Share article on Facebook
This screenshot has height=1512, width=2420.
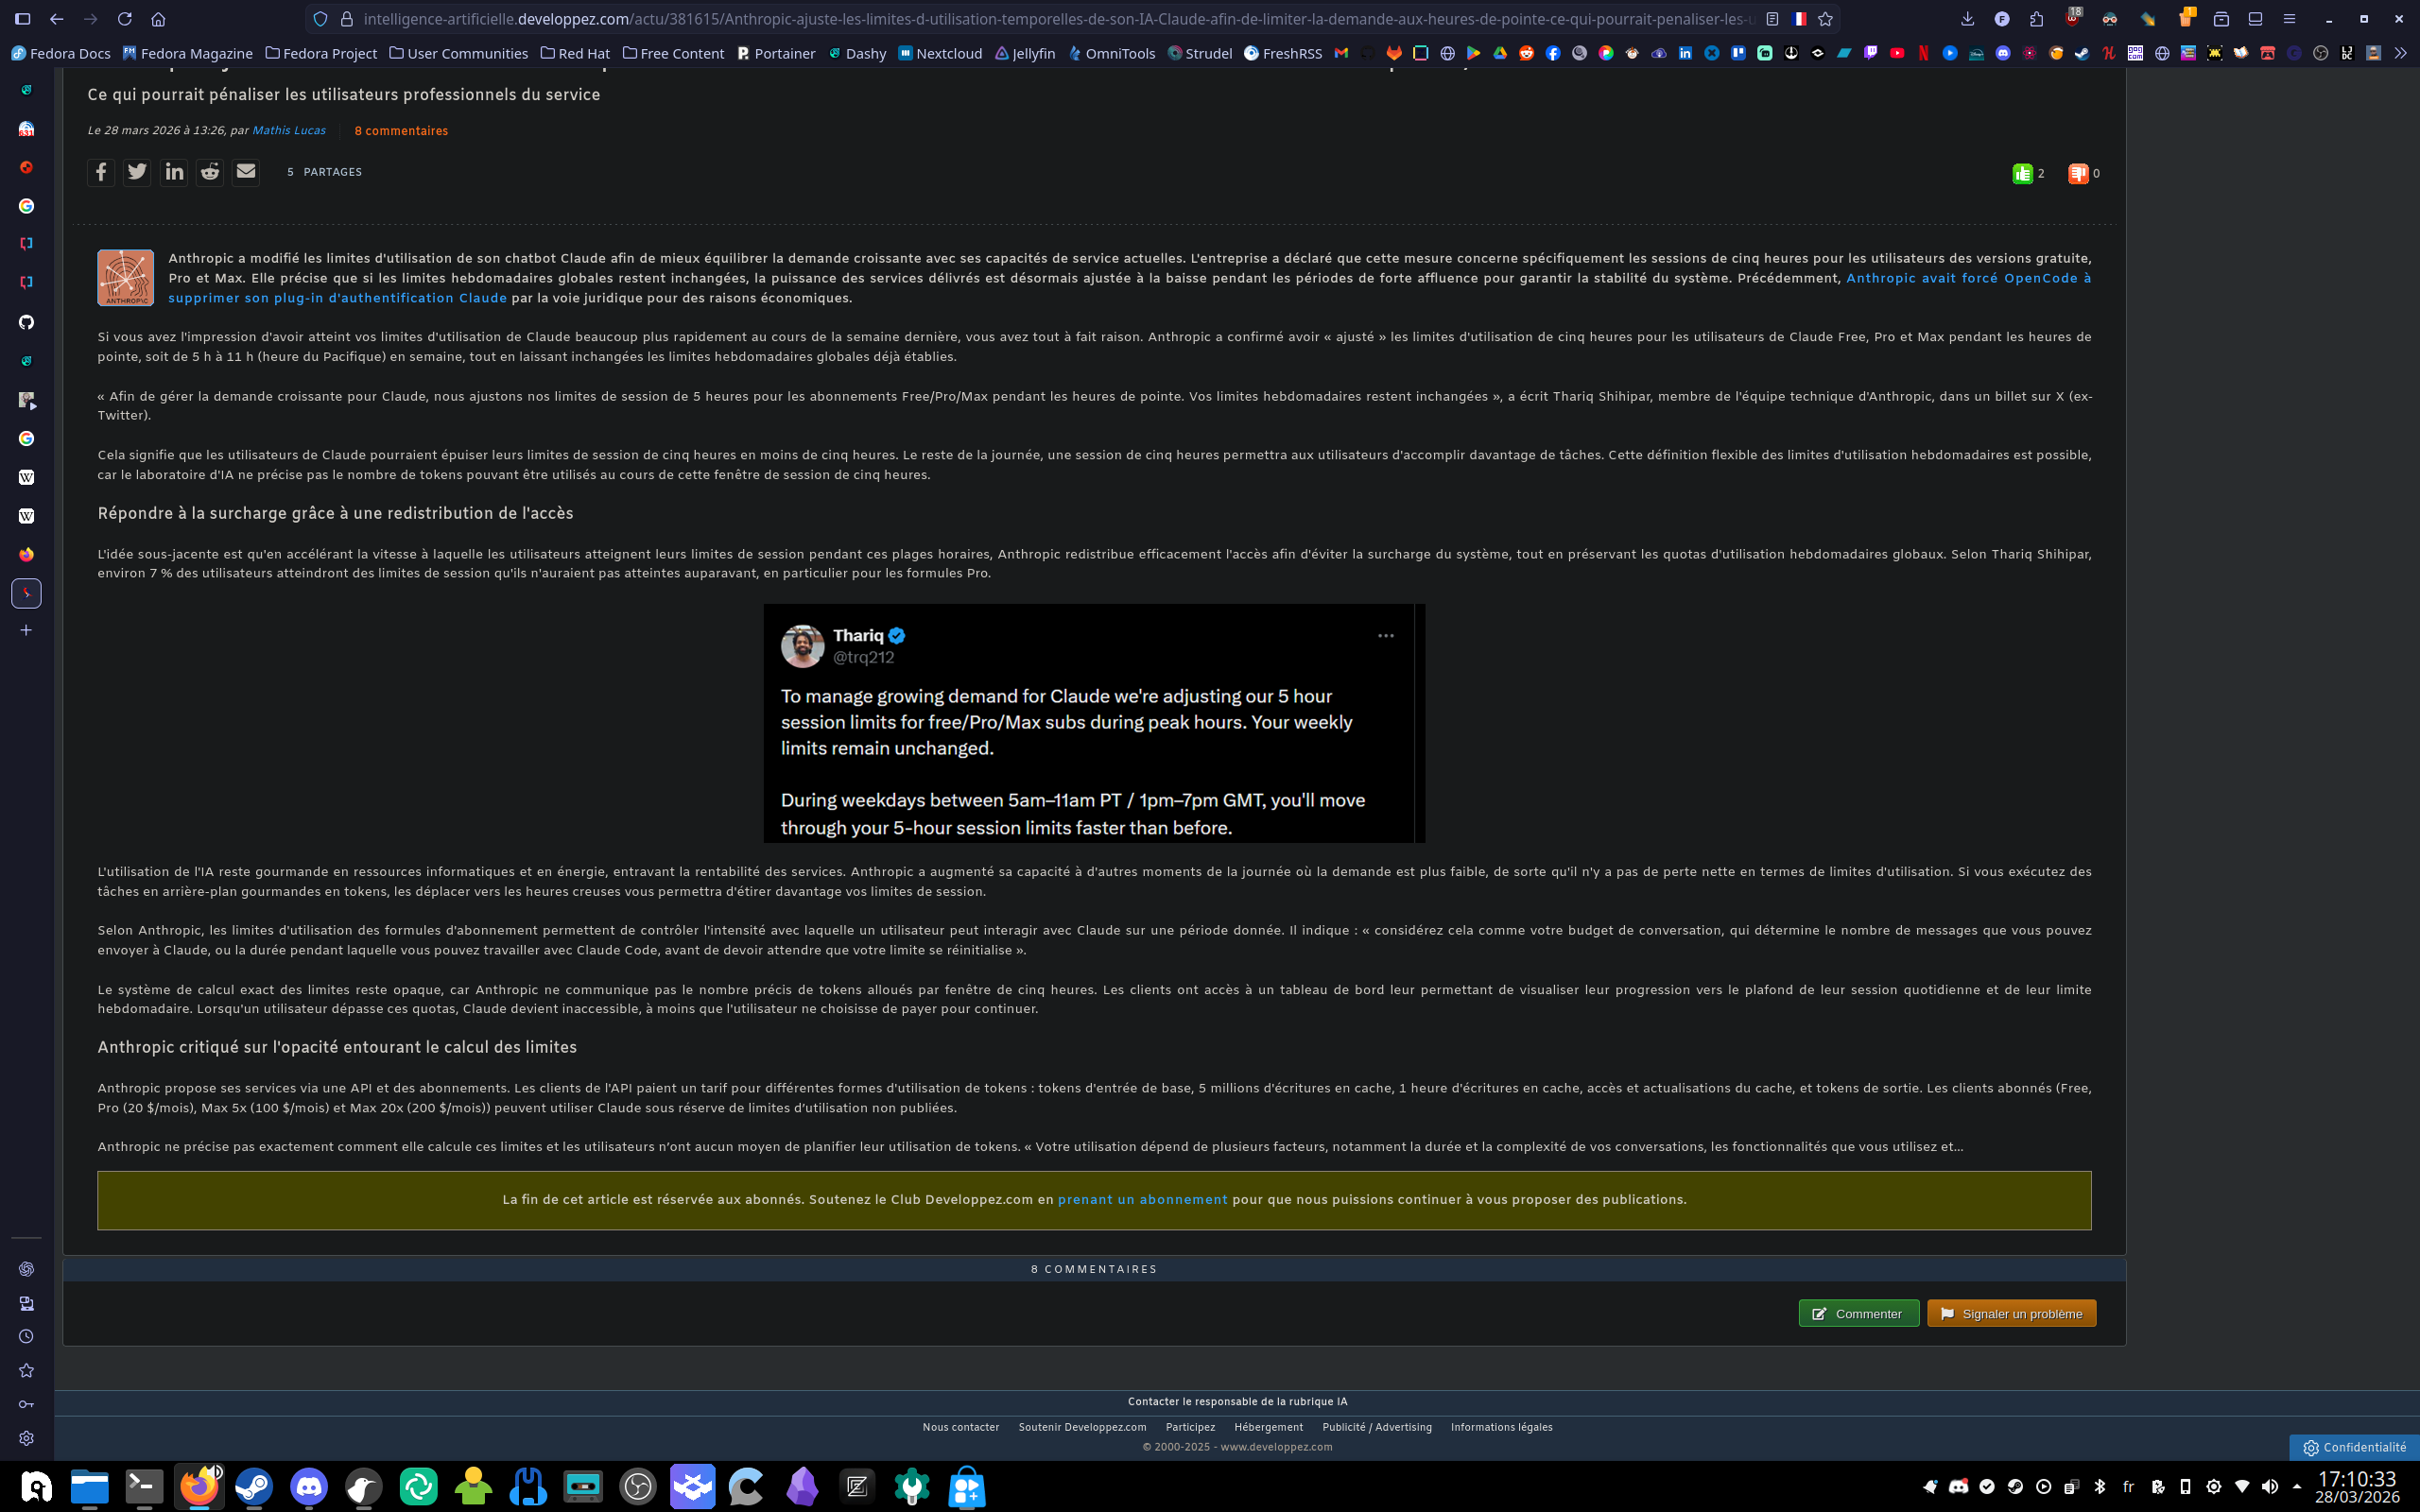click(101, 172)
